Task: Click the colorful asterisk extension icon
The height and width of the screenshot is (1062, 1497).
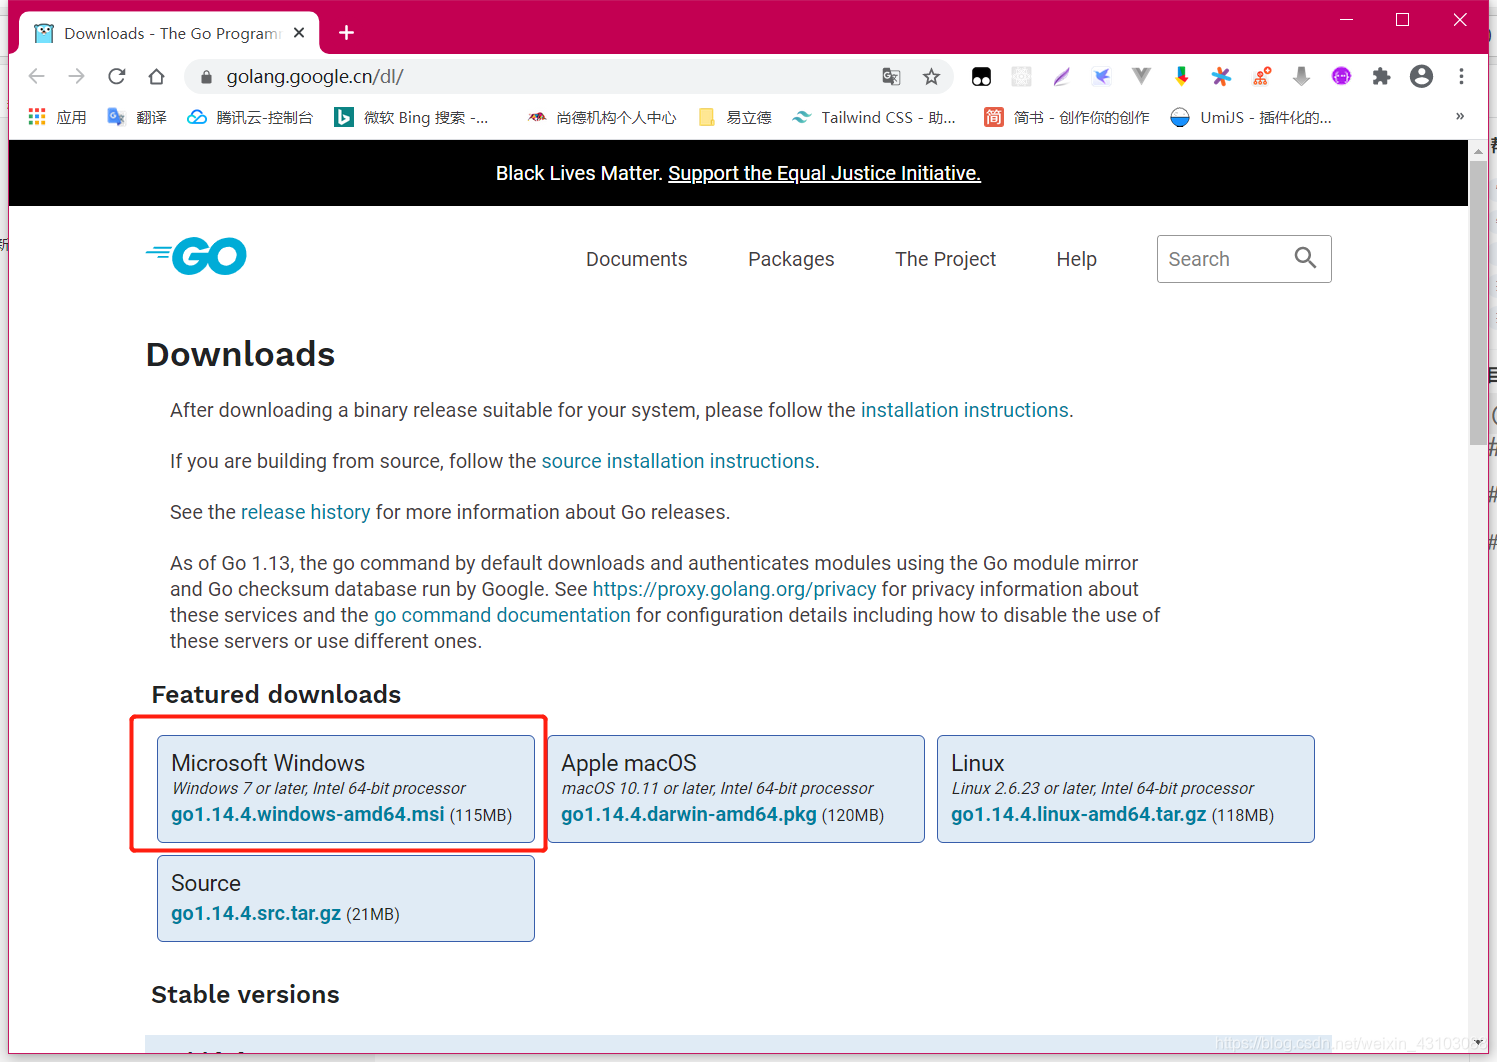Action: pyautogui.click(x=1221, y=76)
